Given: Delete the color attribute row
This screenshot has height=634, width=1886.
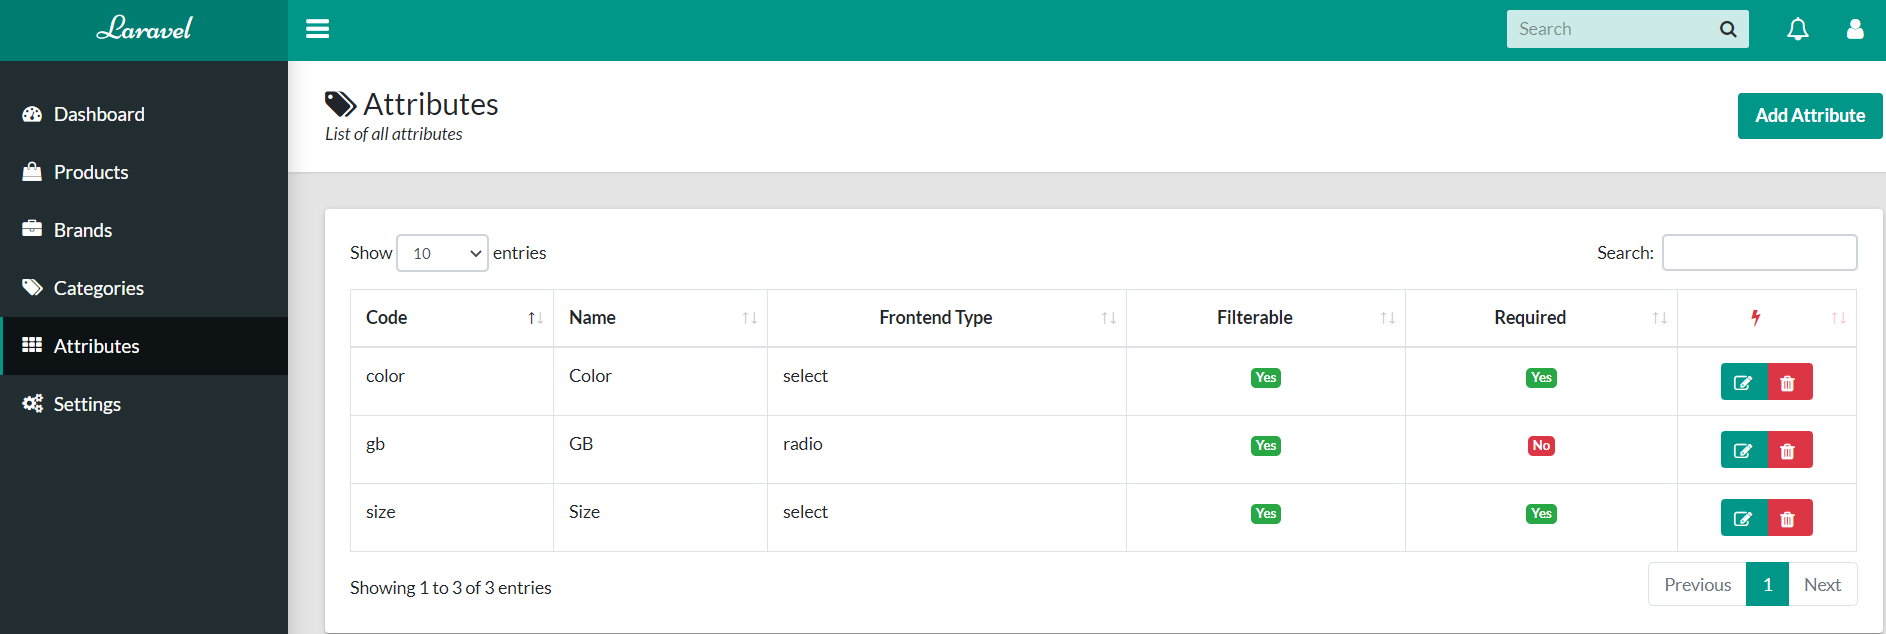Looking at the screenshot, I should point(1789,382).
